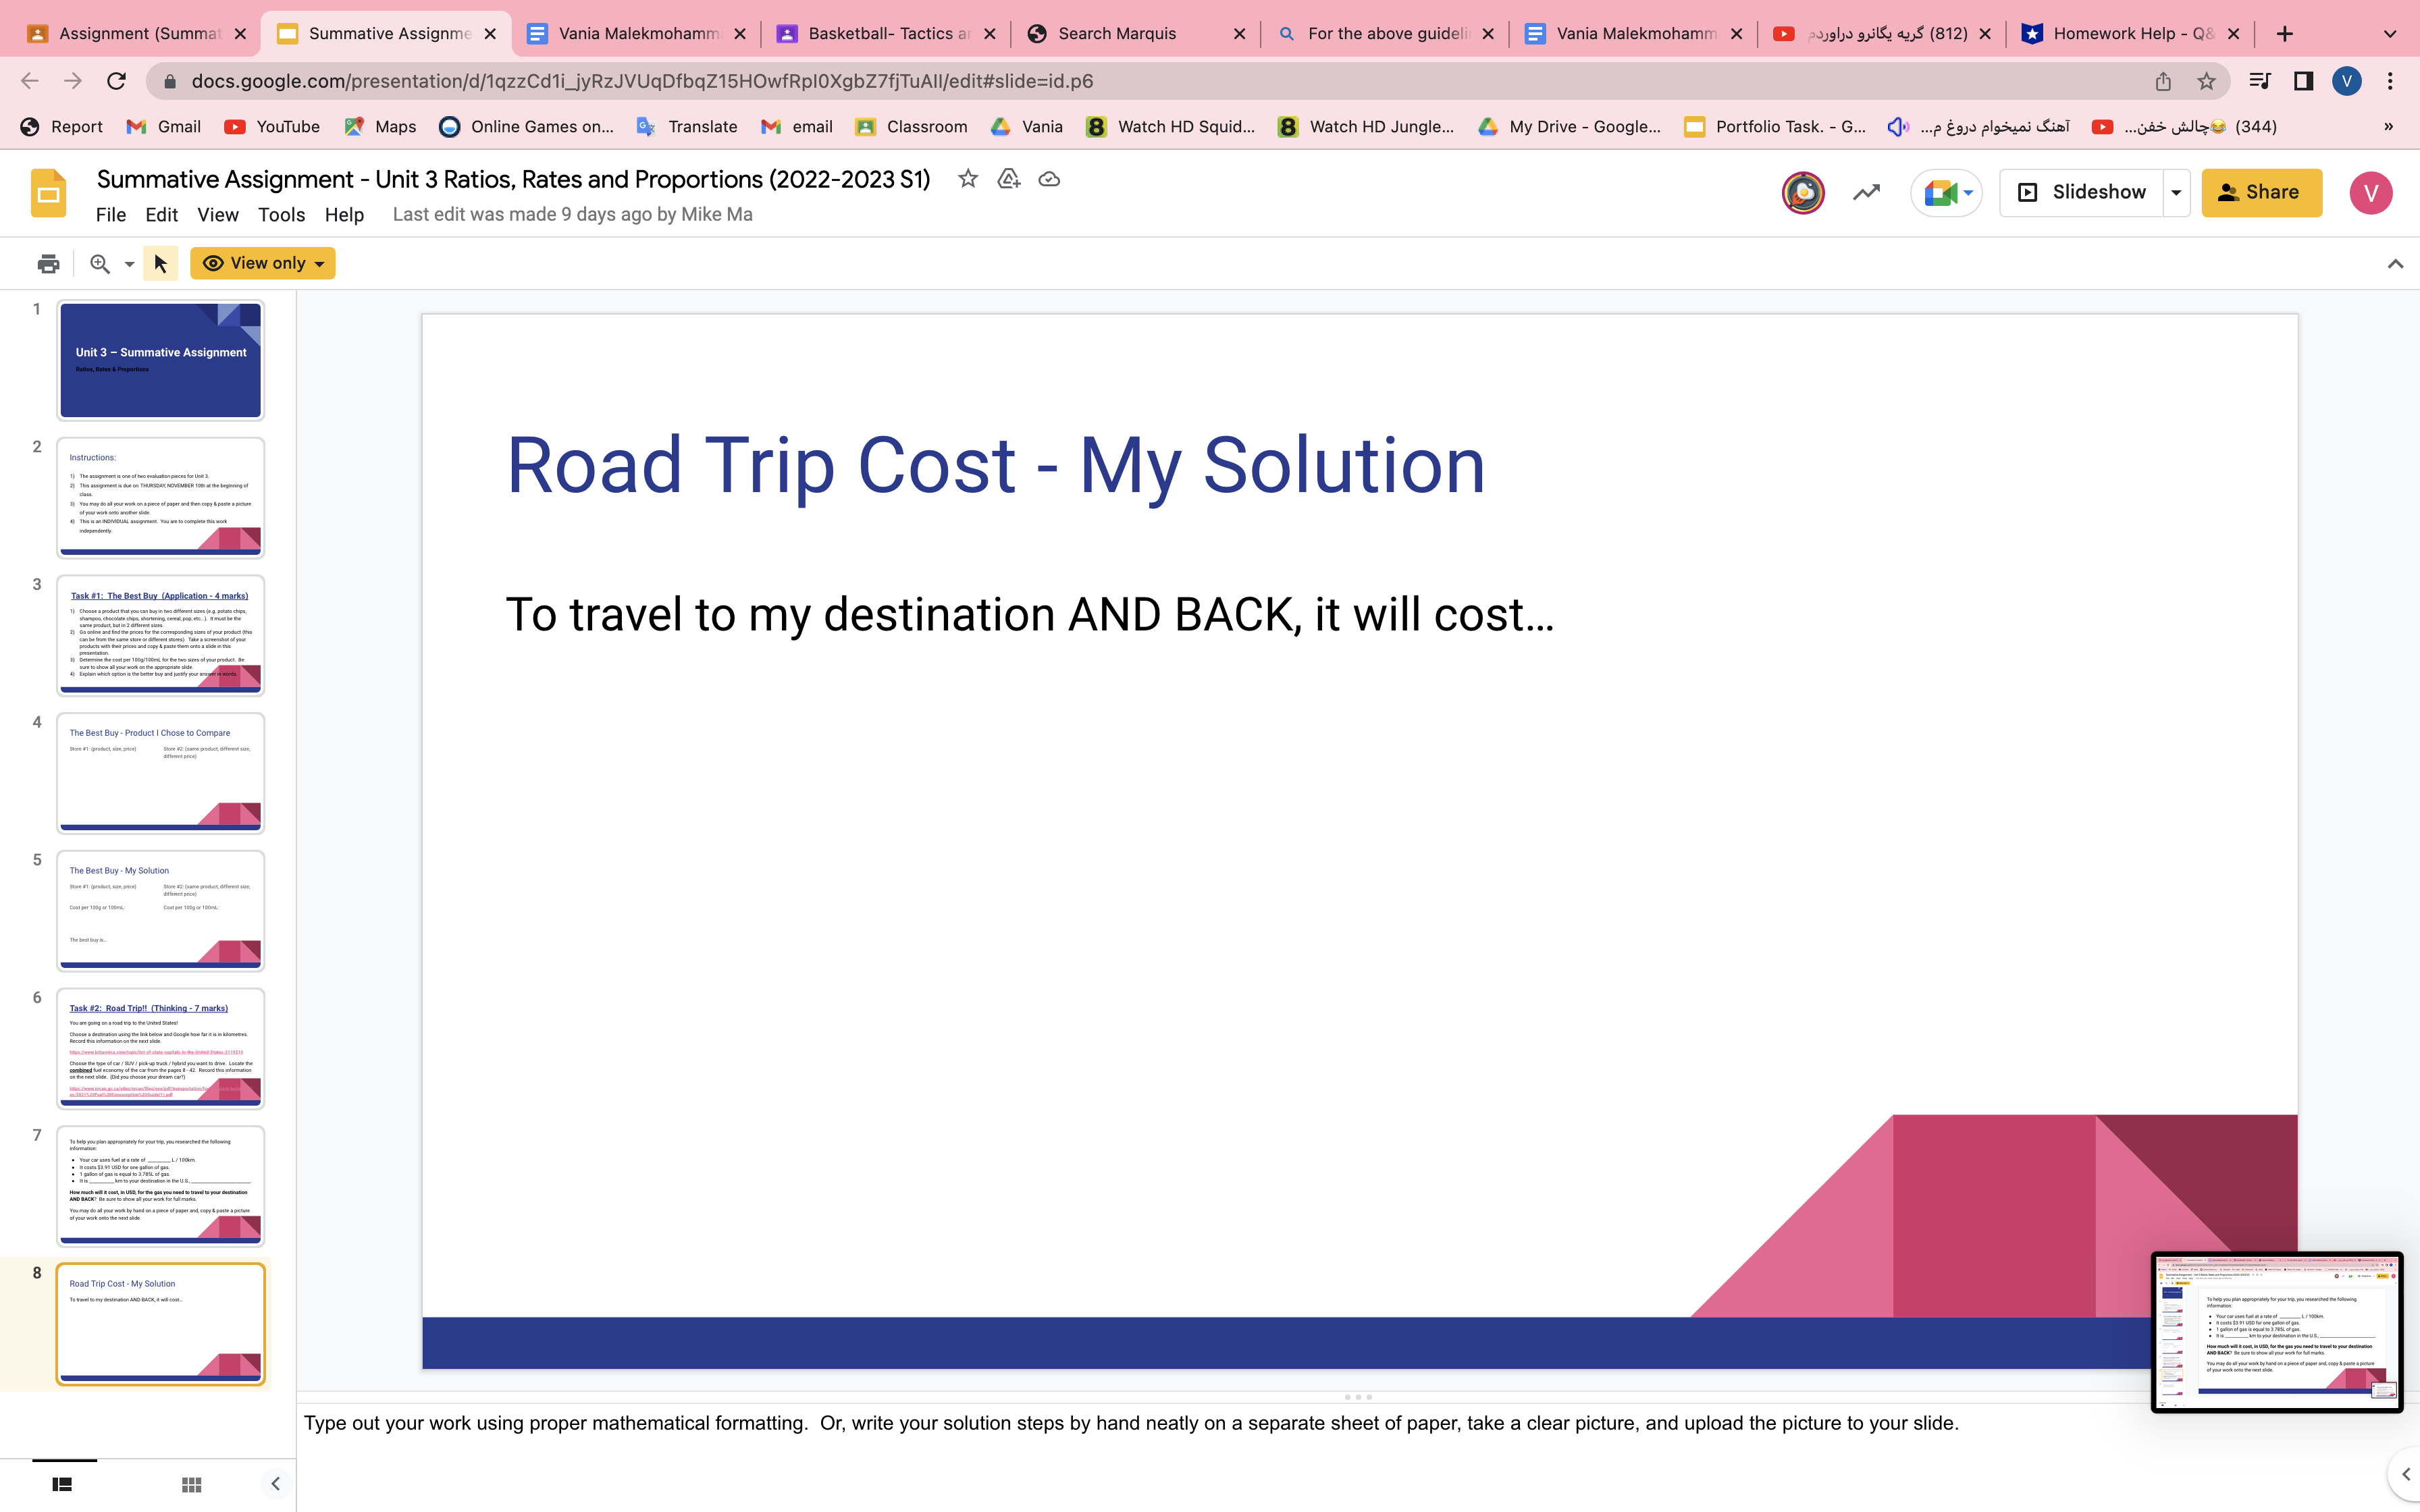Screen dimensions: 2420x1512
Task: Expand Slideshow options dropdown arrow
Action: pos(2176,193)
